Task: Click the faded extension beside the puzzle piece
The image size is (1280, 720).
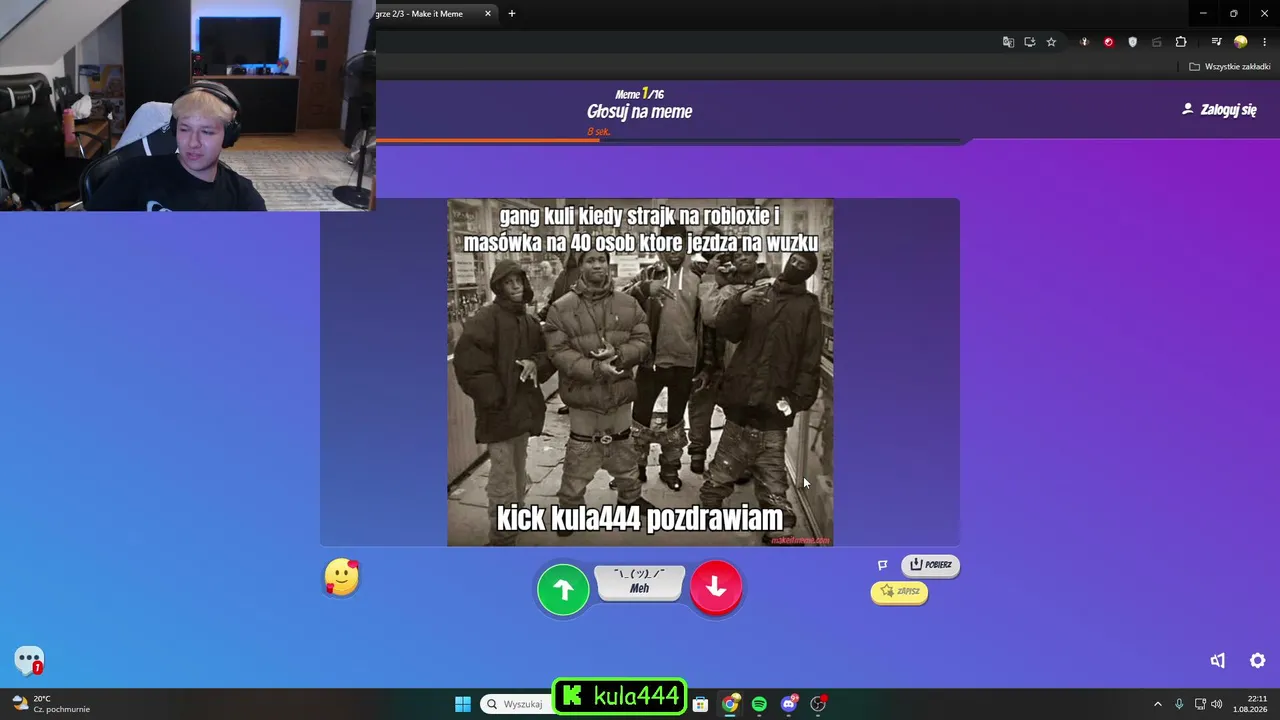Action: 1157,42
